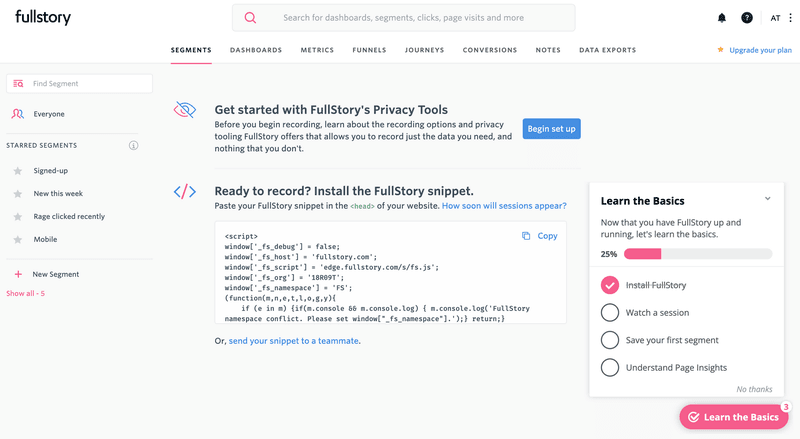The height and width of the screenshot is (439, 800).
Task: Click the Starred Segments info icon
Action: (x=134, y=146)
